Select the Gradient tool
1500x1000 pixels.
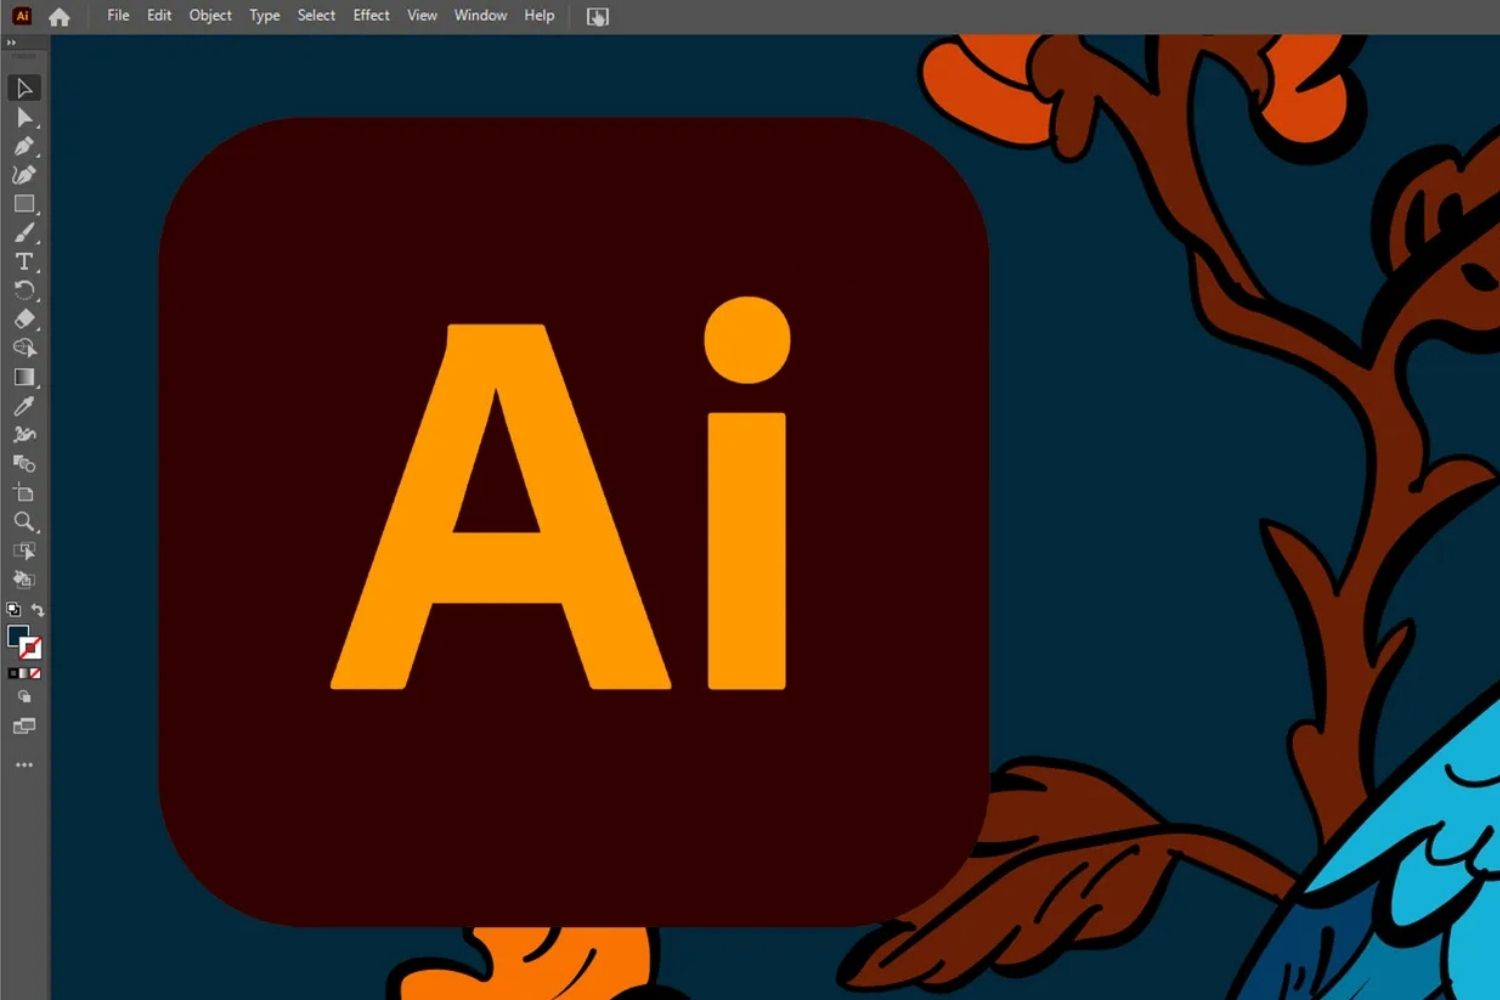pyautogui.click(x=24, y=377)
